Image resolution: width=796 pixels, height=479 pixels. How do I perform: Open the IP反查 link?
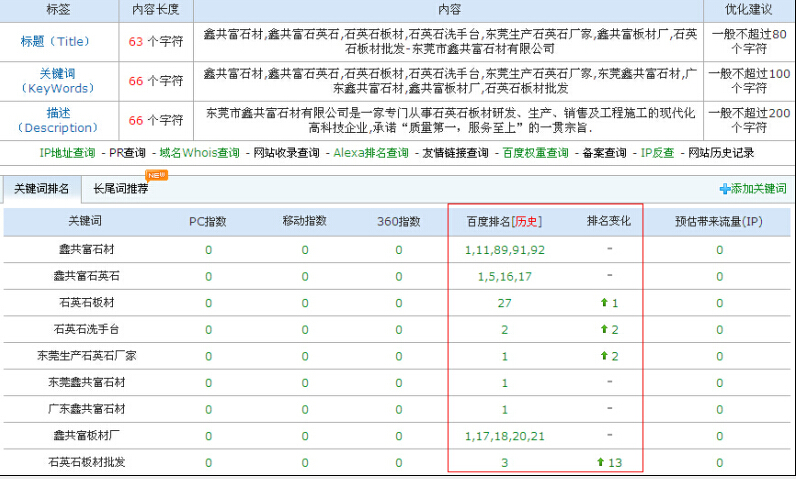[x=657, y=153]
